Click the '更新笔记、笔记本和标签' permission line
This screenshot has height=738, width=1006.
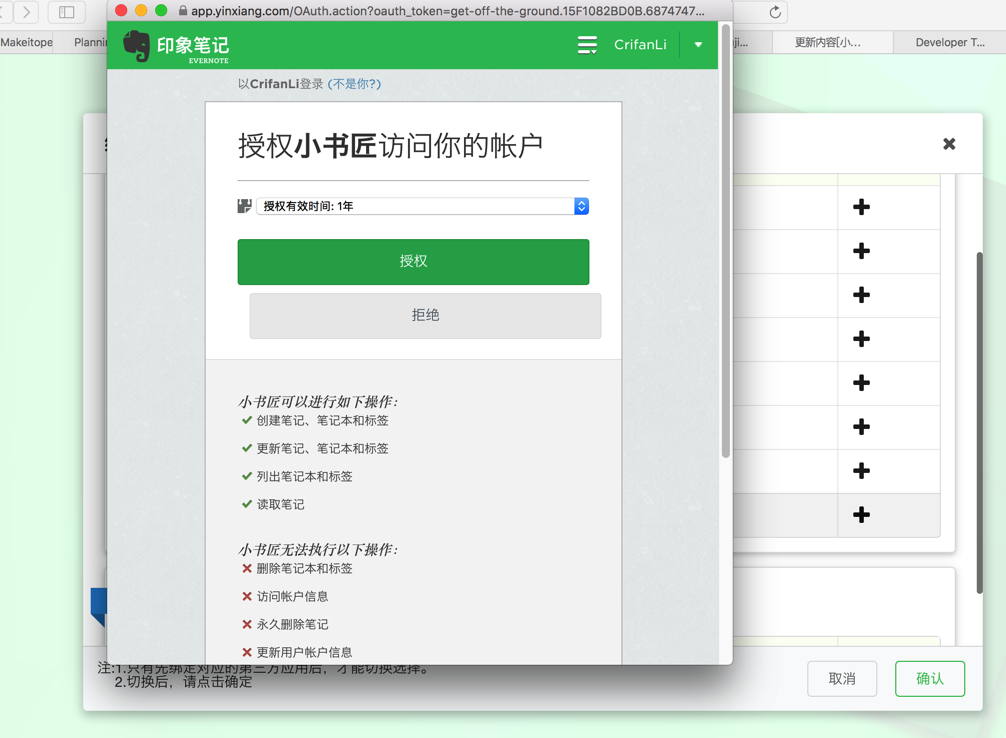(323, 449)
